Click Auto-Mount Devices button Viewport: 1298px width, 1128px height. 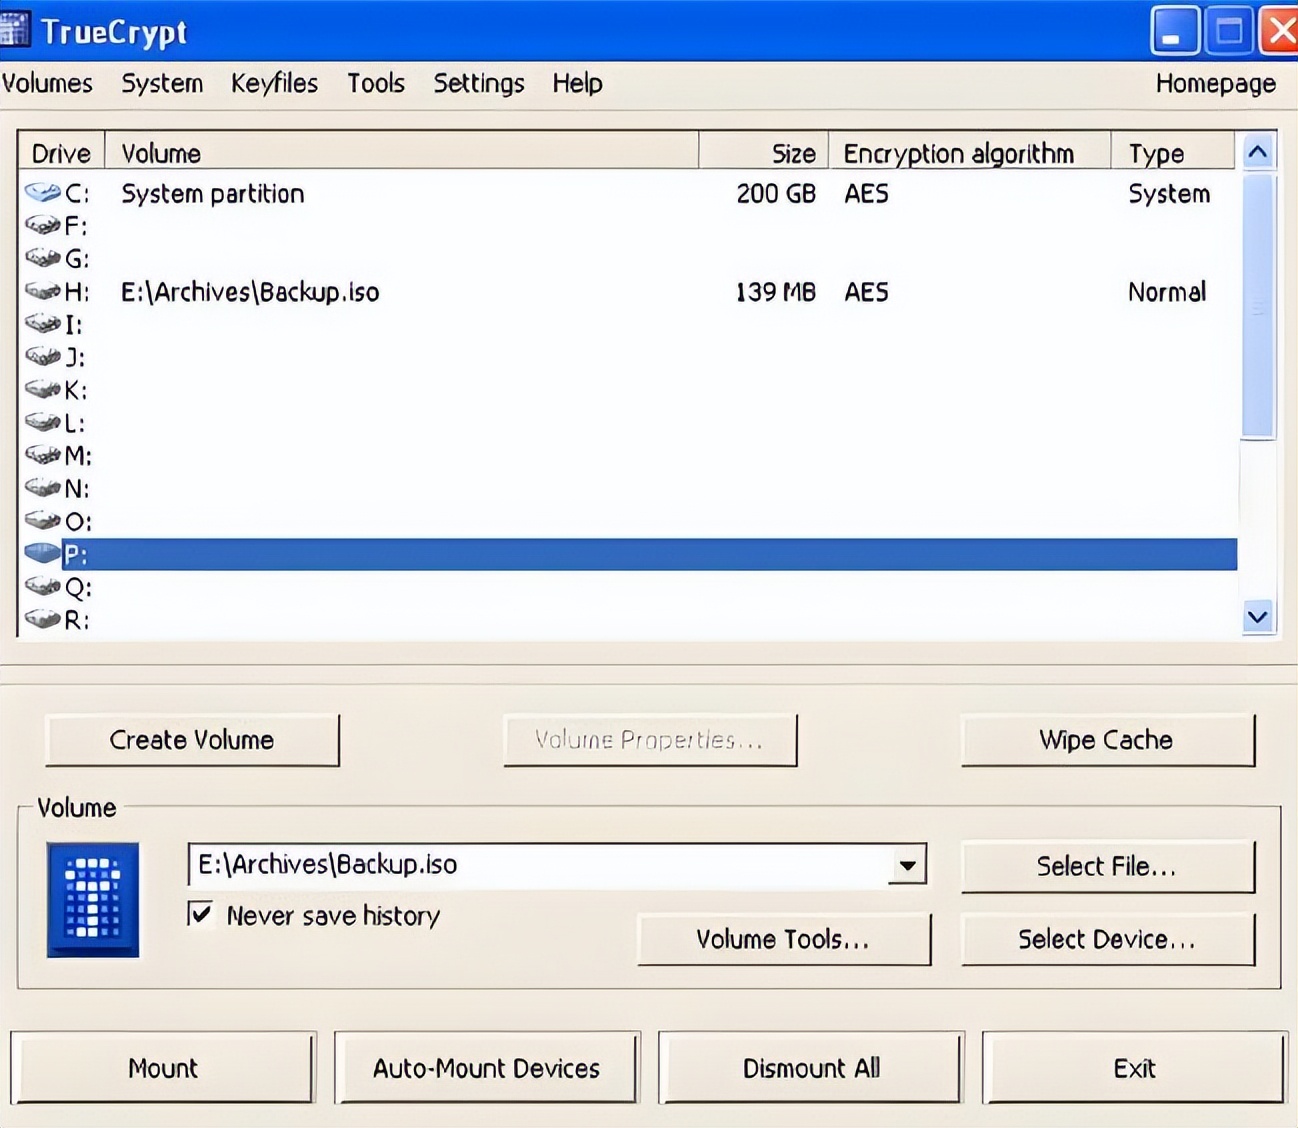click(487, 1068)
